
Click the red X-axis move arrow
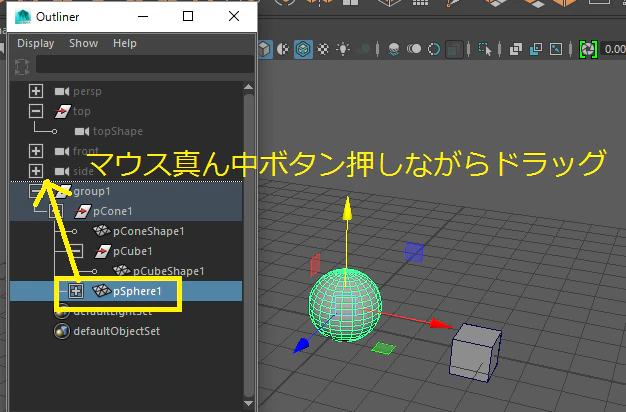click(x=442, y=324)
